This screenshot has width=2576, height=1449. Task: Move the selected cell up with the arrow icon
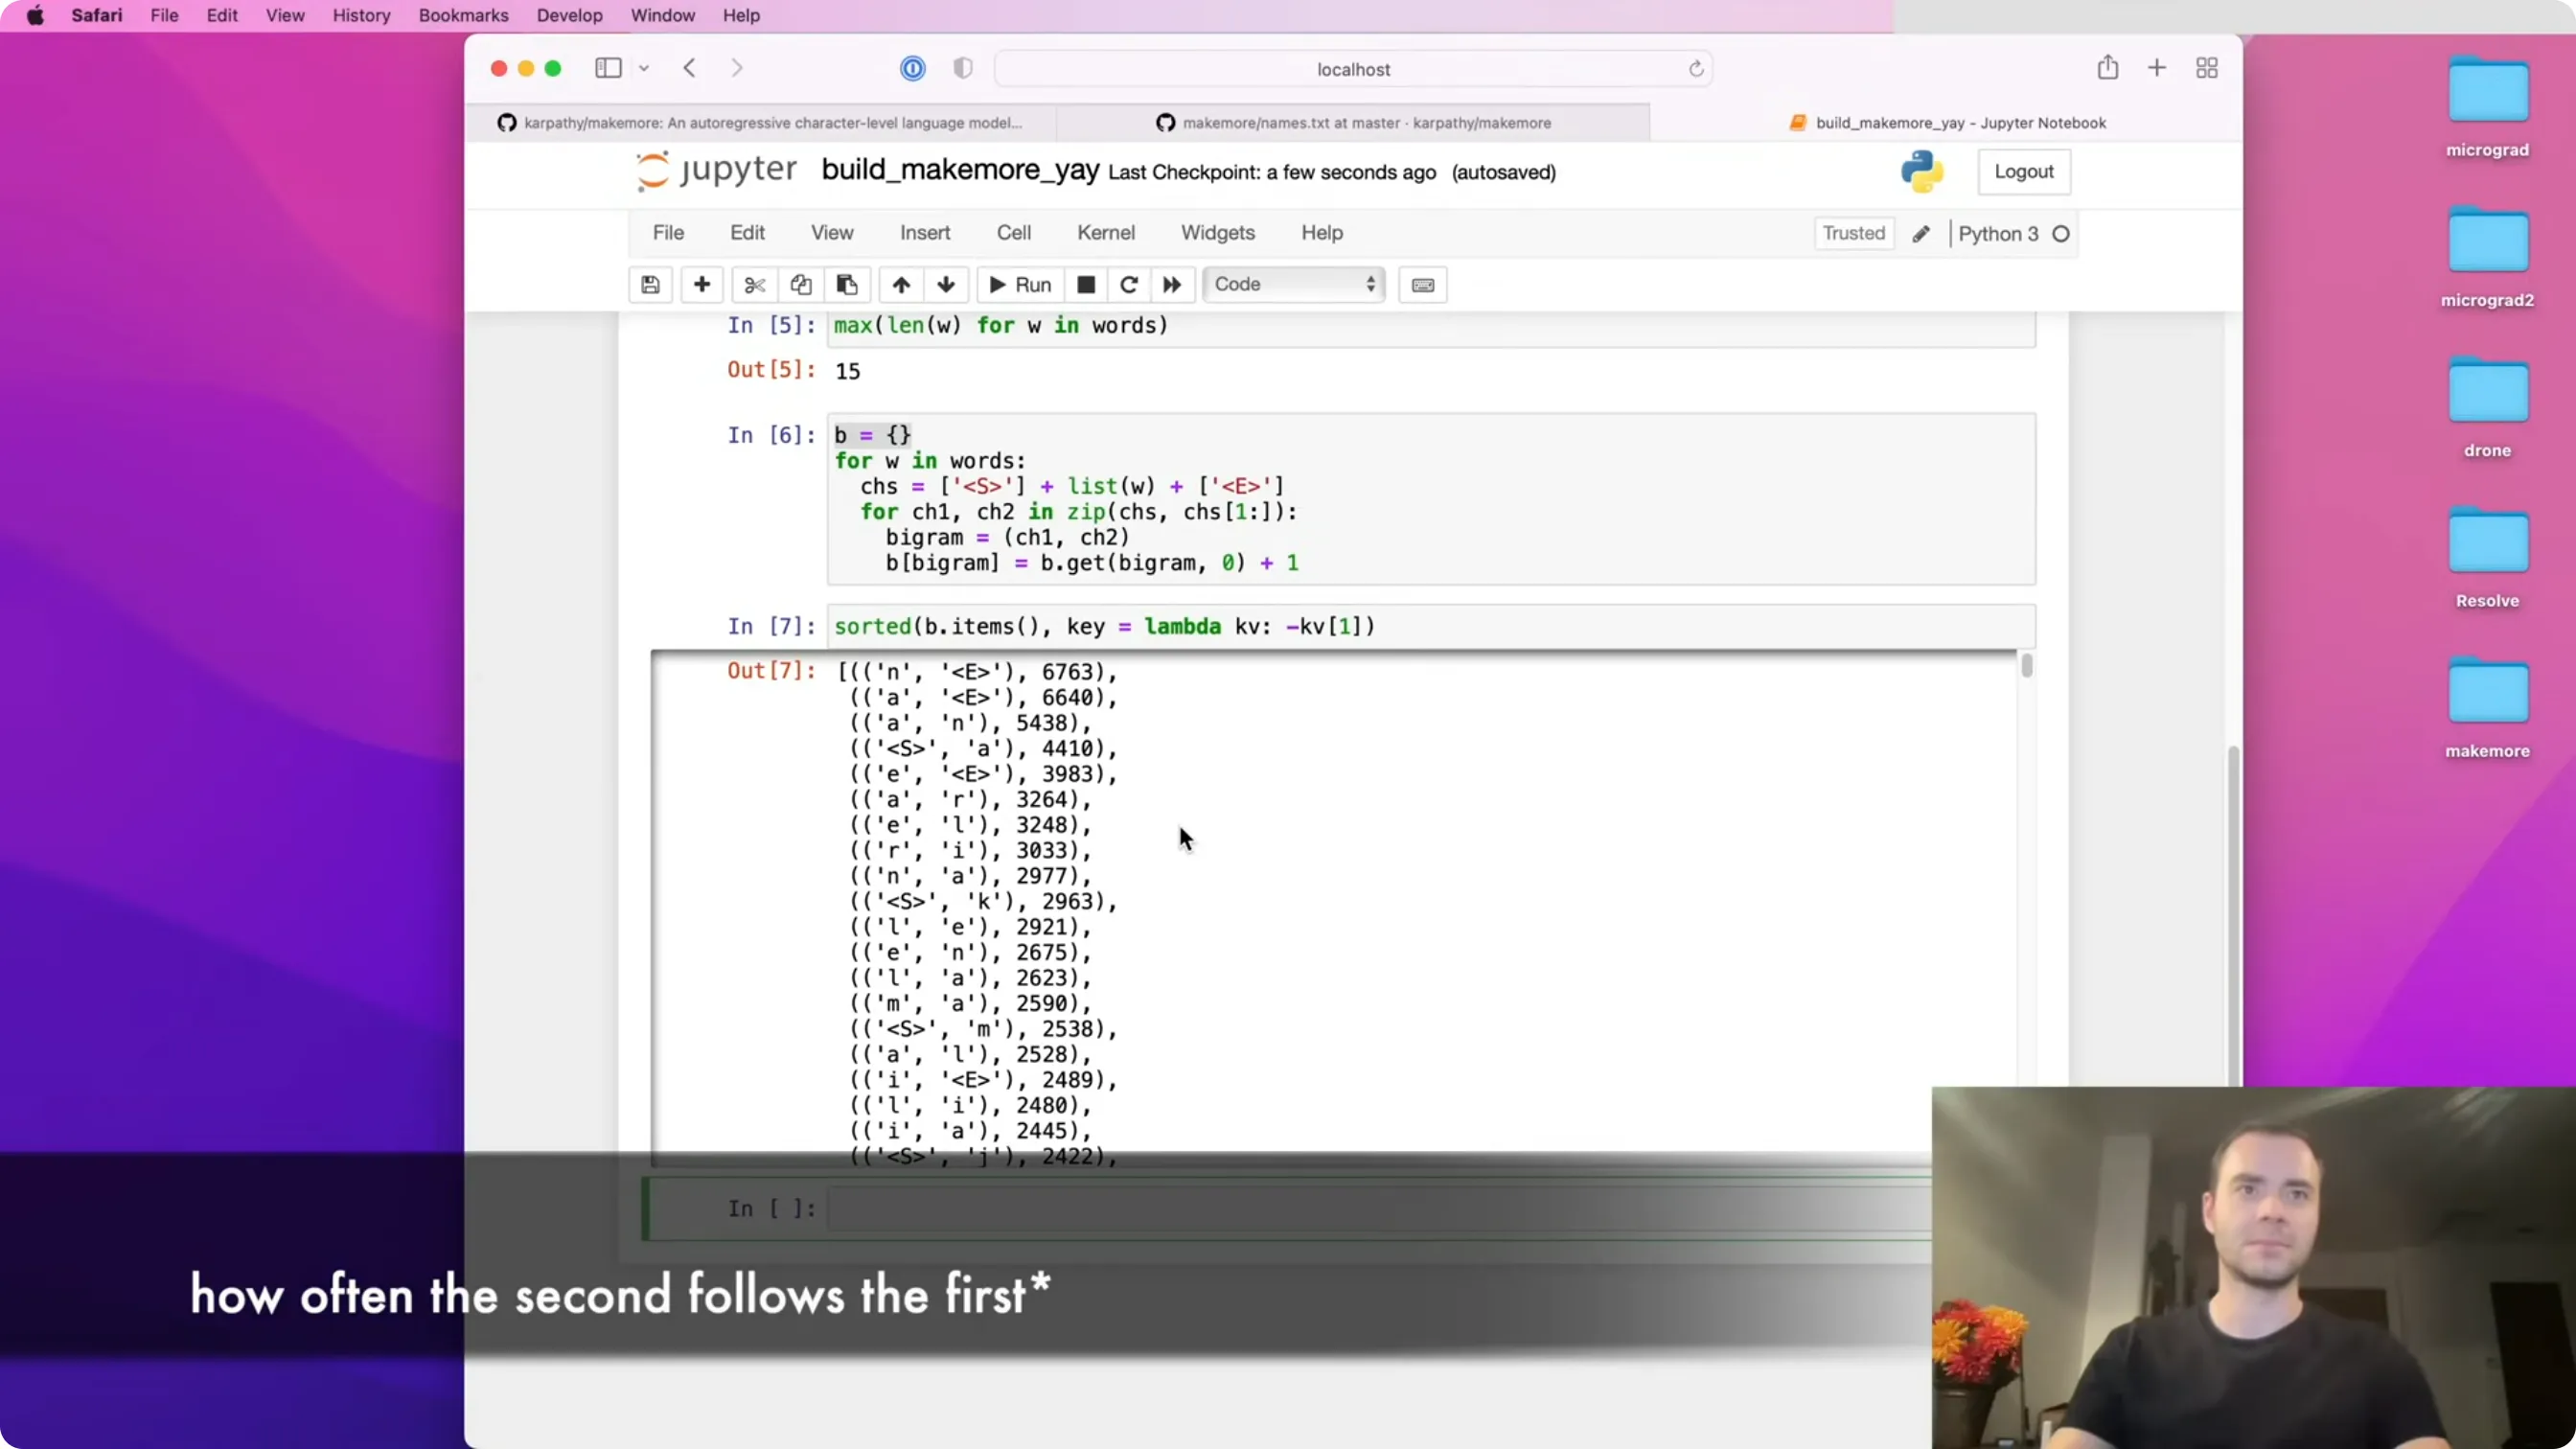(x=901, y=285)
